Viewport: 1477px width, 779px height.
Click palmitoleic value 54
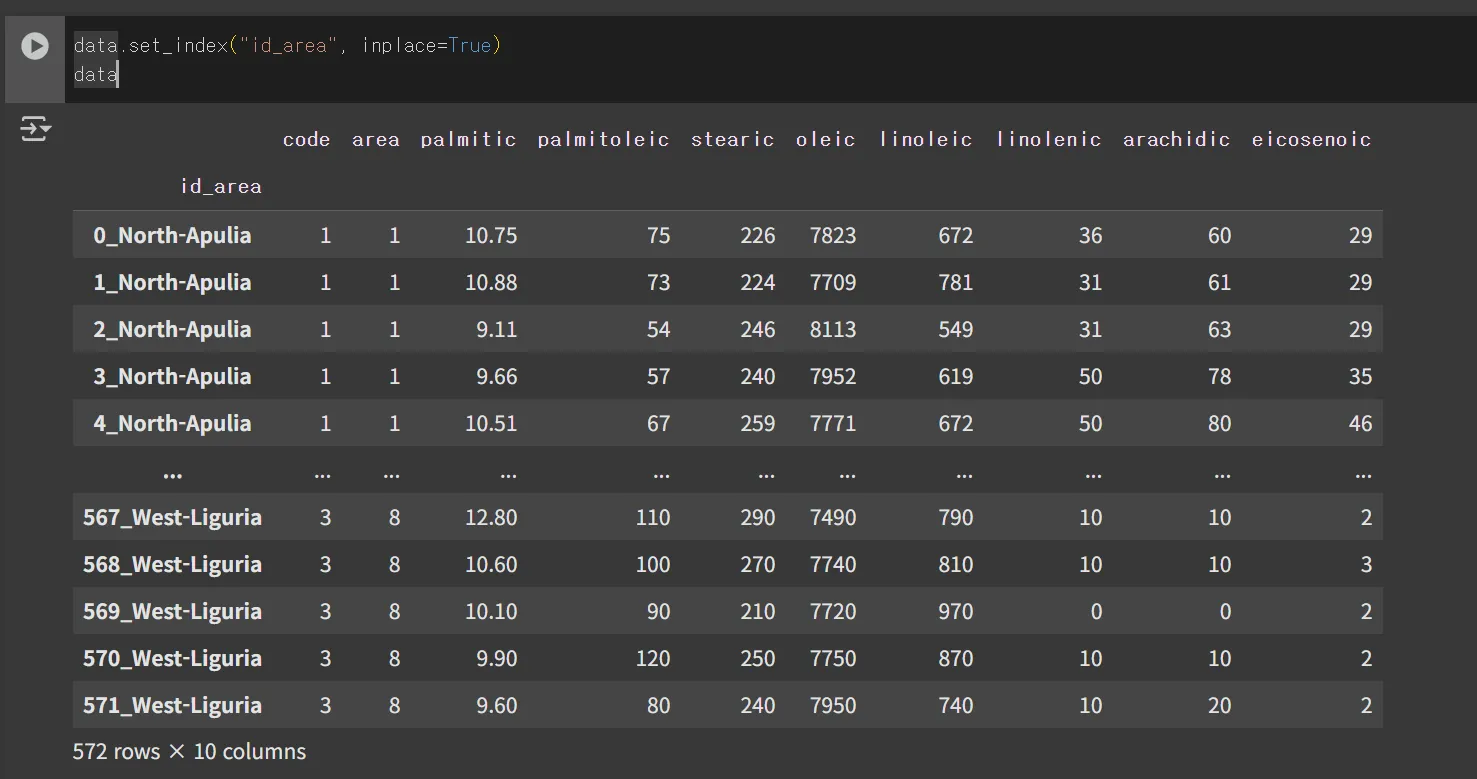tap(658, 330)
